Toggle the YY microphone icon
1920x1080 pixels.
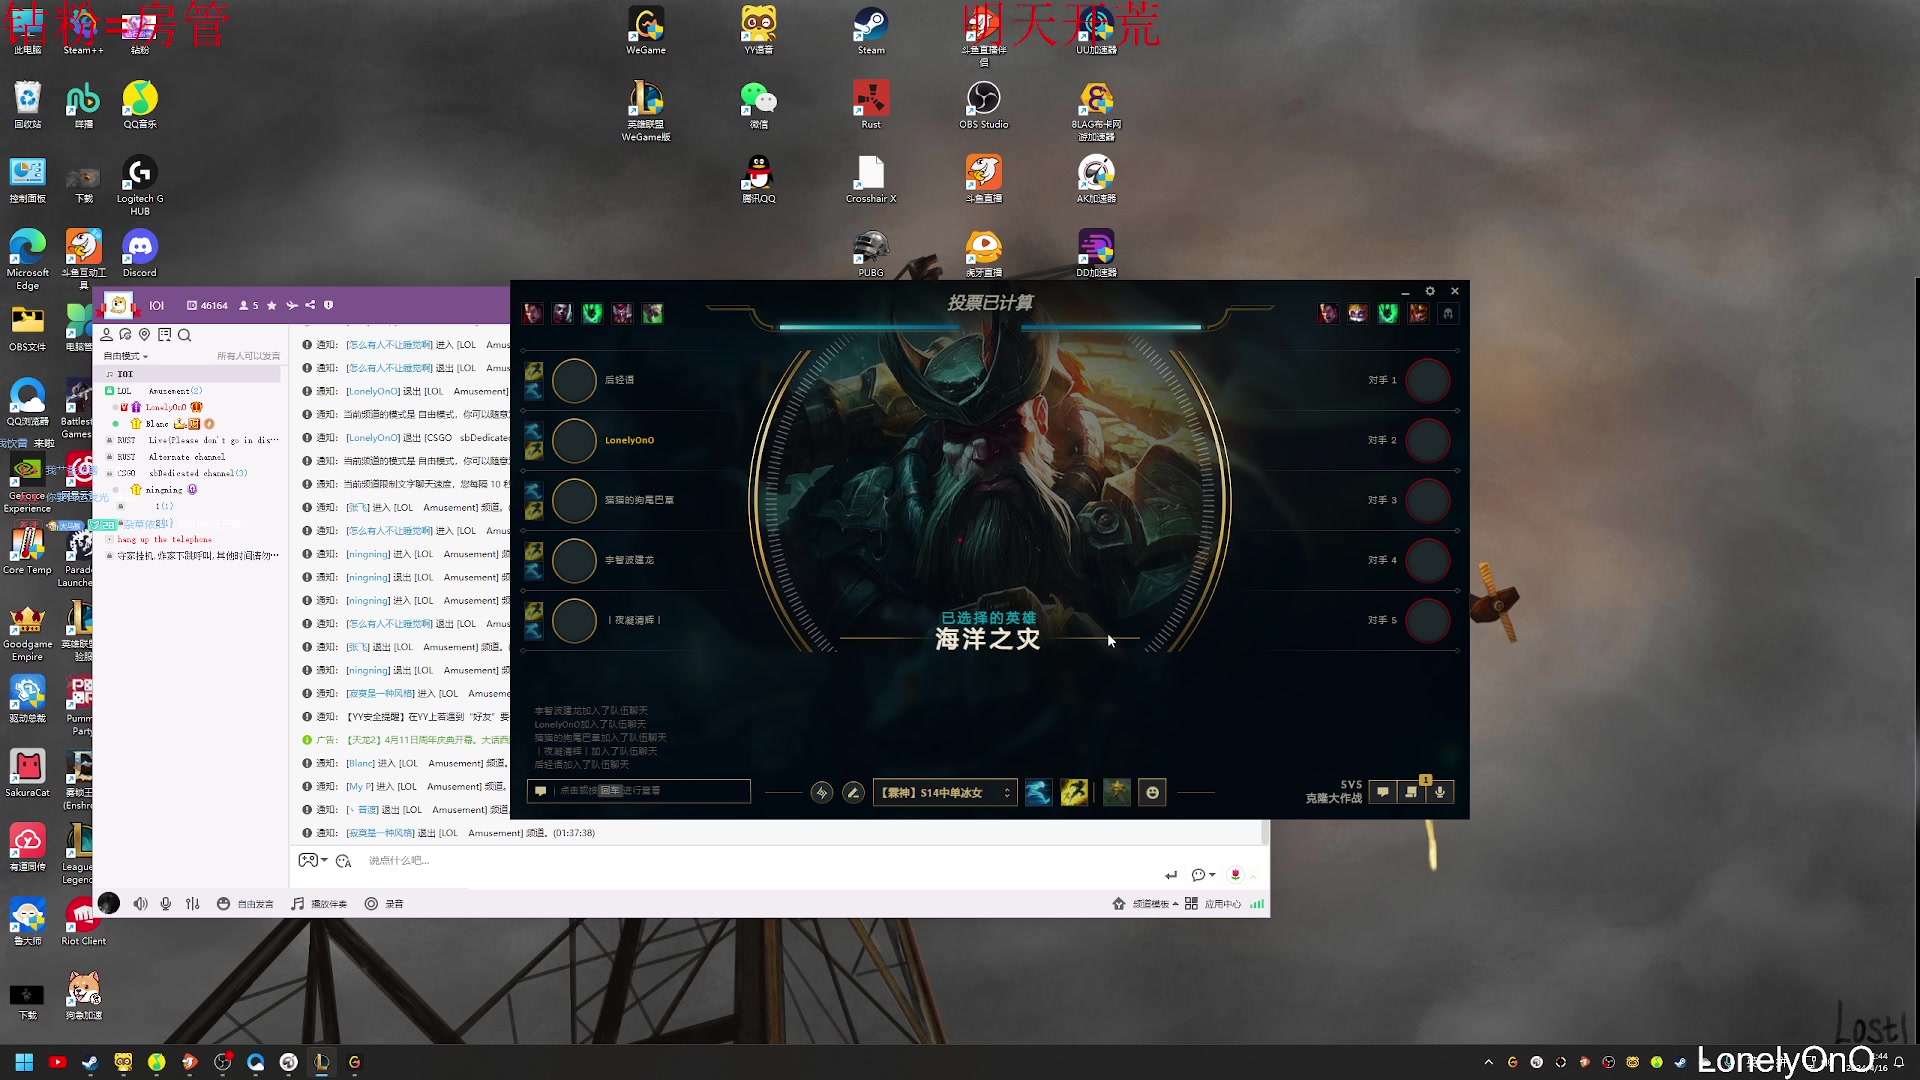click(166, 904)
